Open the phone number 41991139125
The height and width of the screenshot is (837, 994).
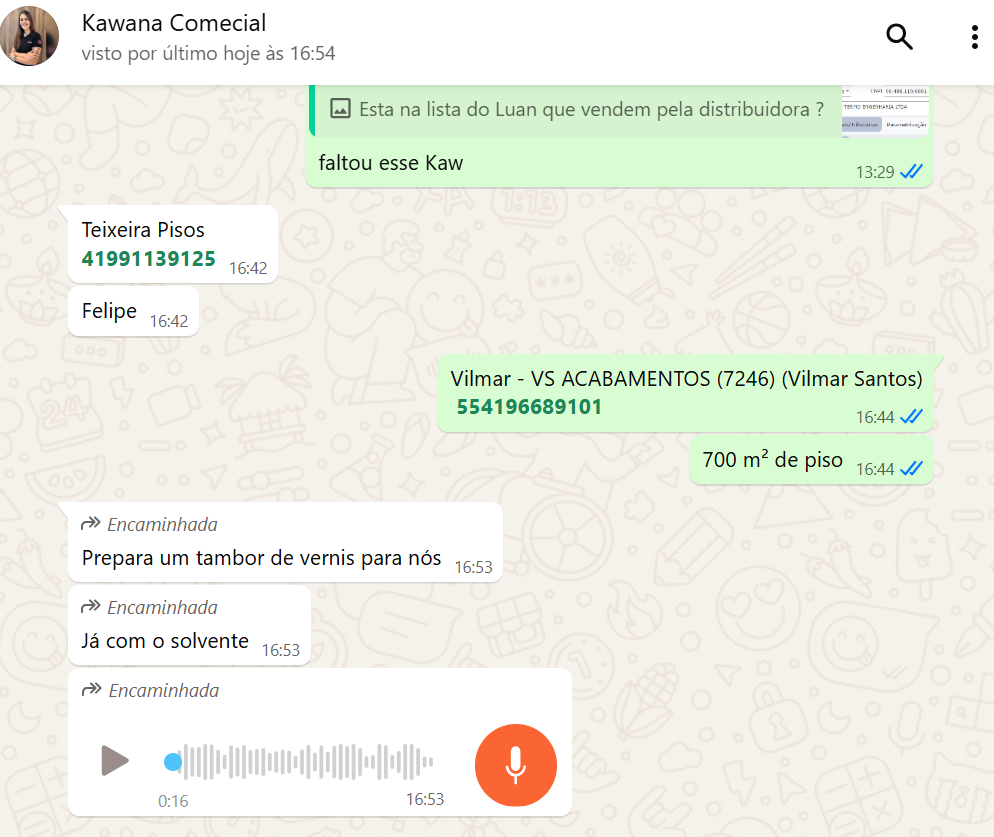coord(148,259)
